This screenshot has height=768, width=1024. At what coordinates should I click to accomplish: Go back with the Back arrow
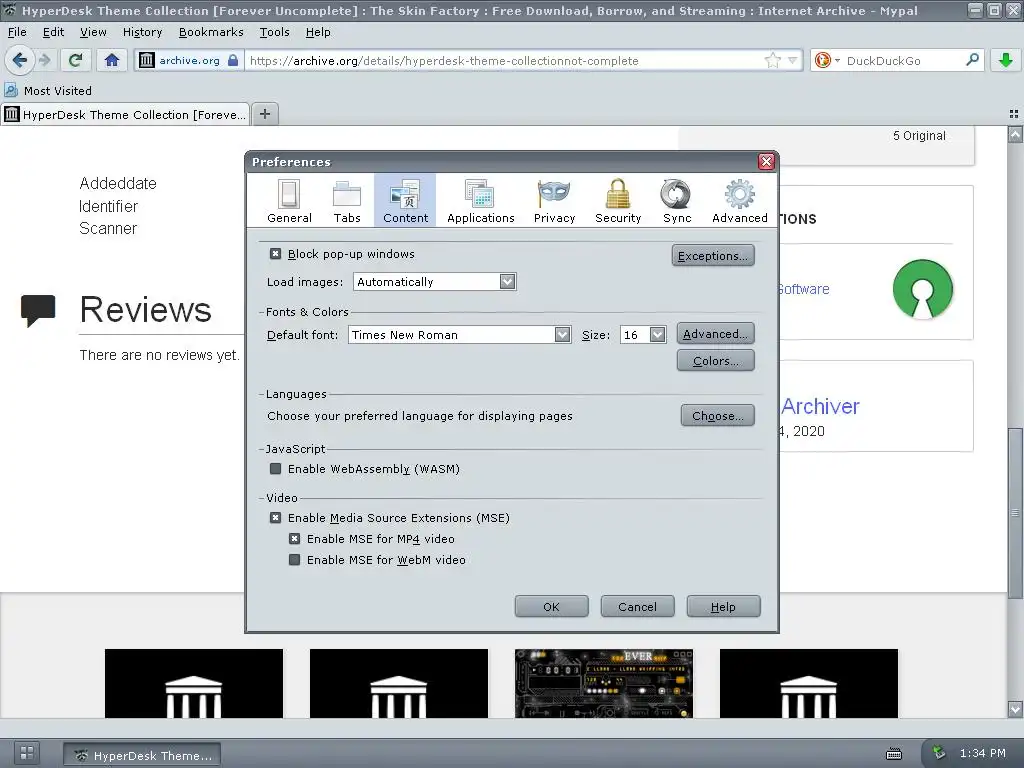click(20, 61)
